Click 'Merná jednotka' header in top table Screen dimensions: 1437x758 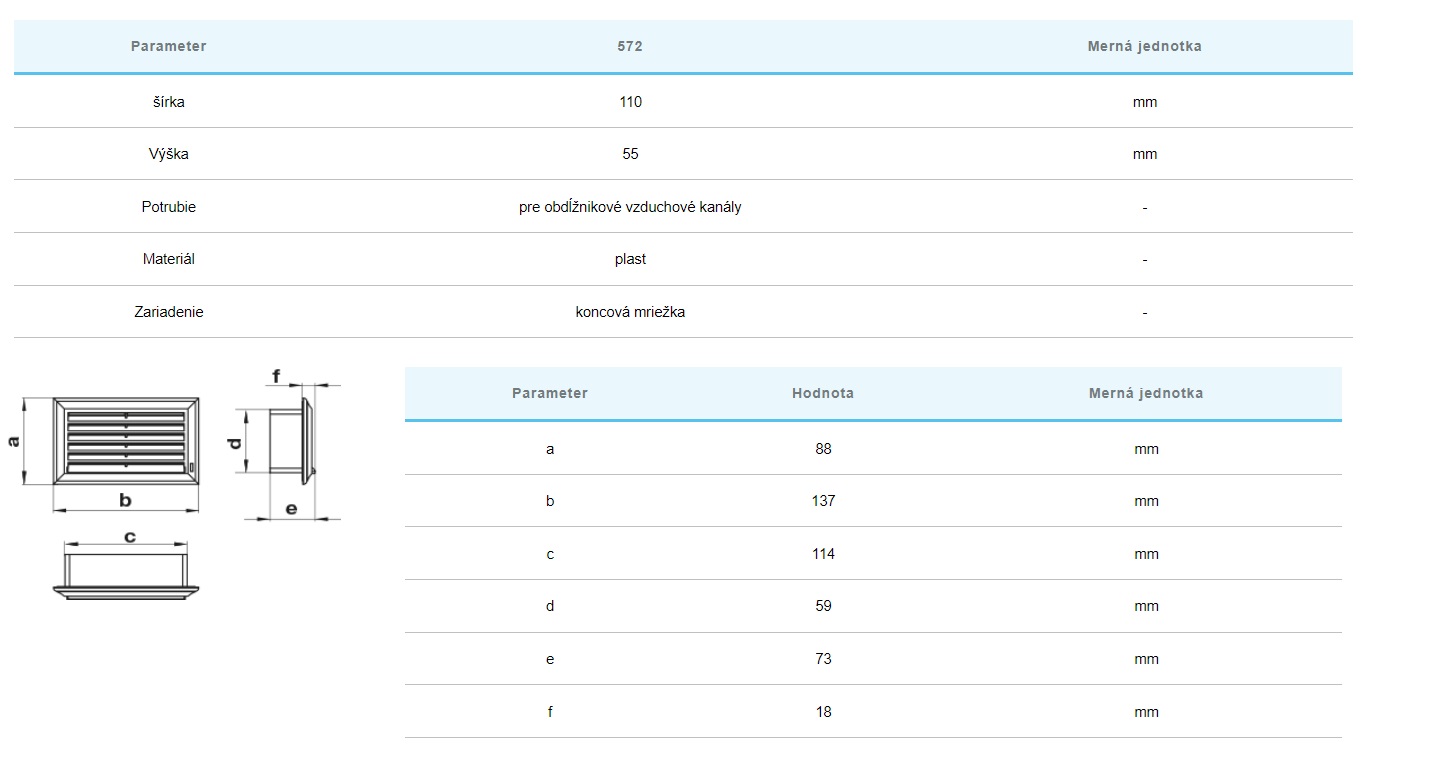[x=1144, y=46]
